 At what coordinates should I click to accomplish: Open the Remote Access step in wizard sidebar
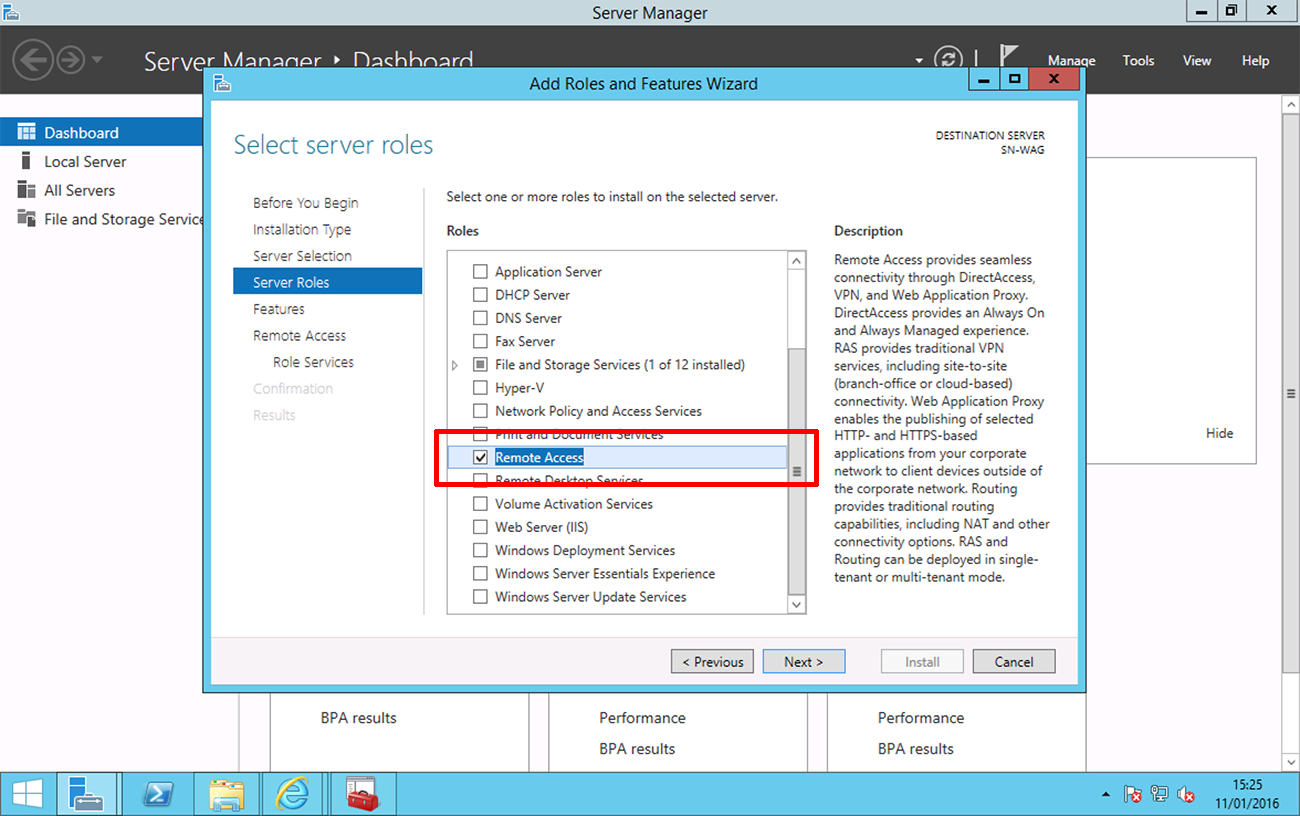coord(299,336)
